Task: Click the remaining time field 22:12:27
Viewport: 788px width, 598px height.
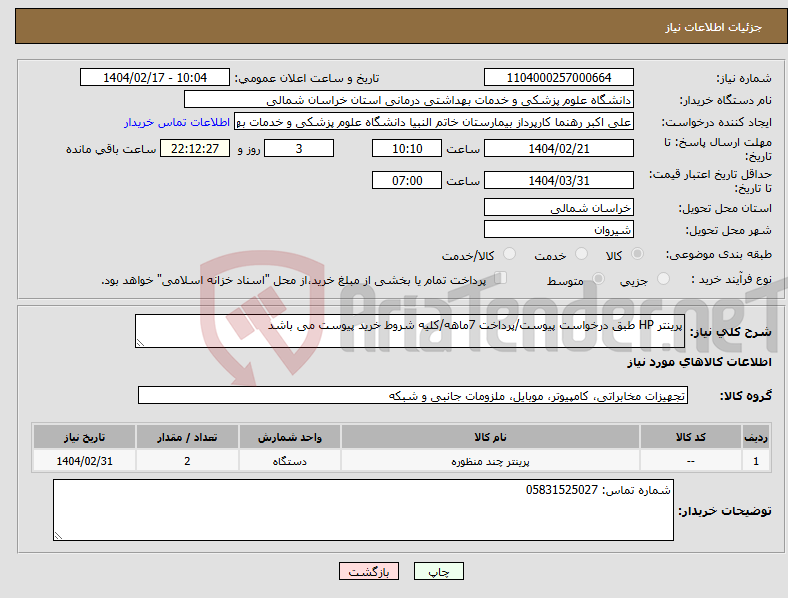Action: (194, 148)
